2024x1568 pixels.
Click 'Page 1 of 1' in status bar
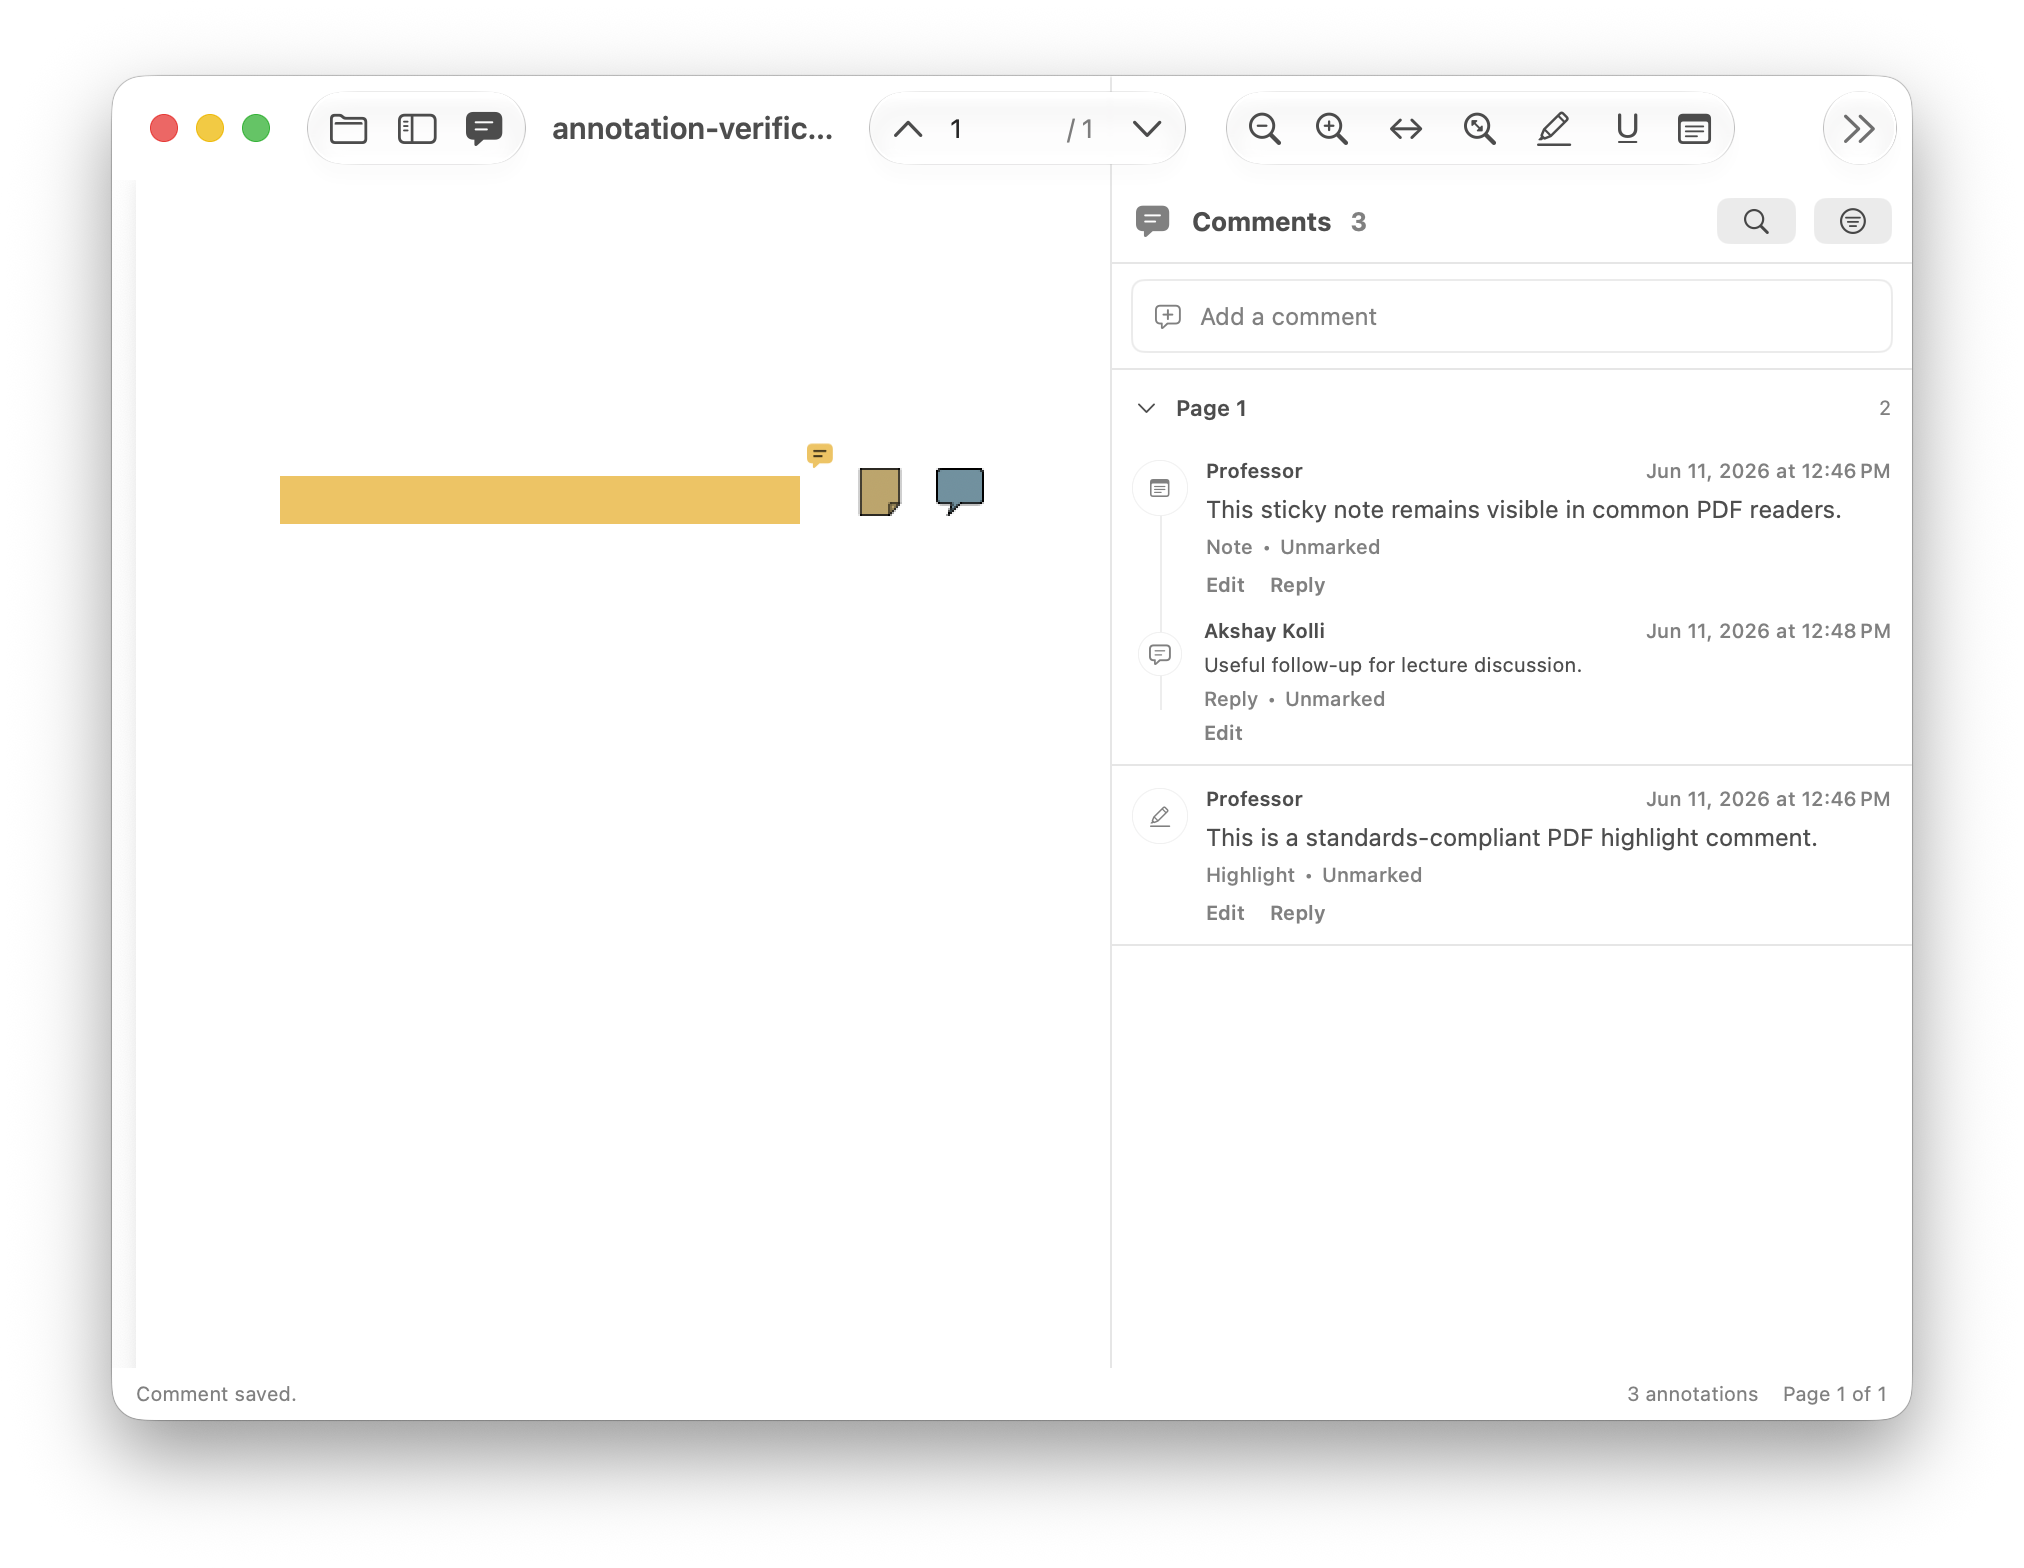click(x=1834, y=1394)
